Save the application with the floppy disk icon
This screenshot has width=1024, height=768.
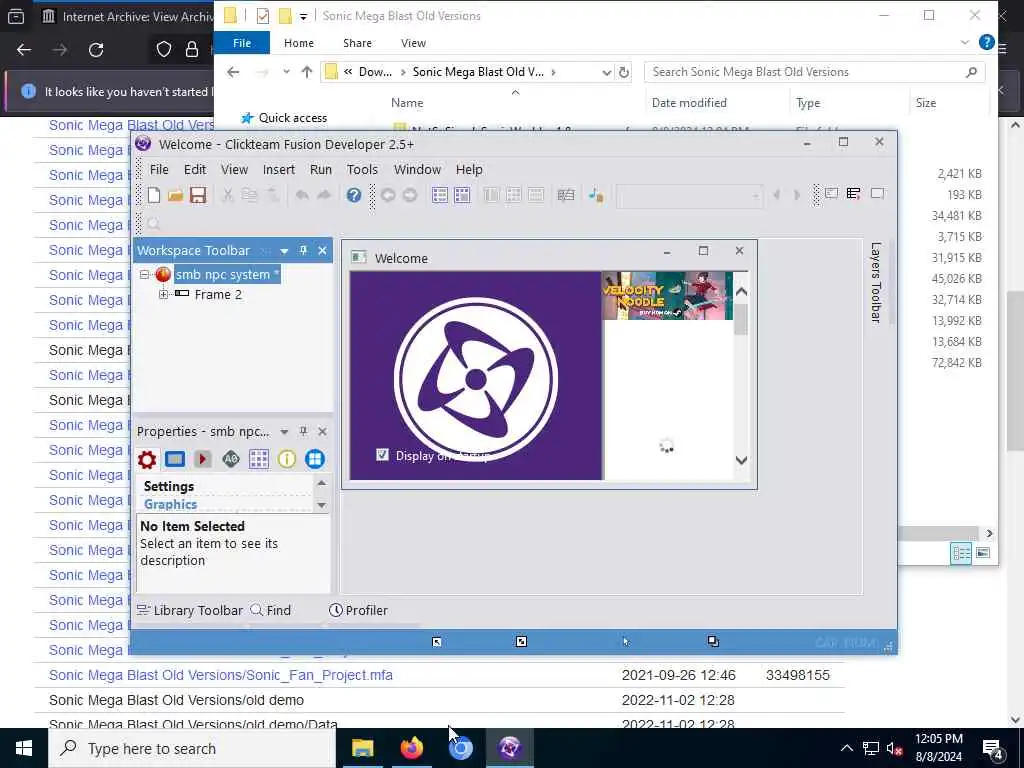click(198, 195)
